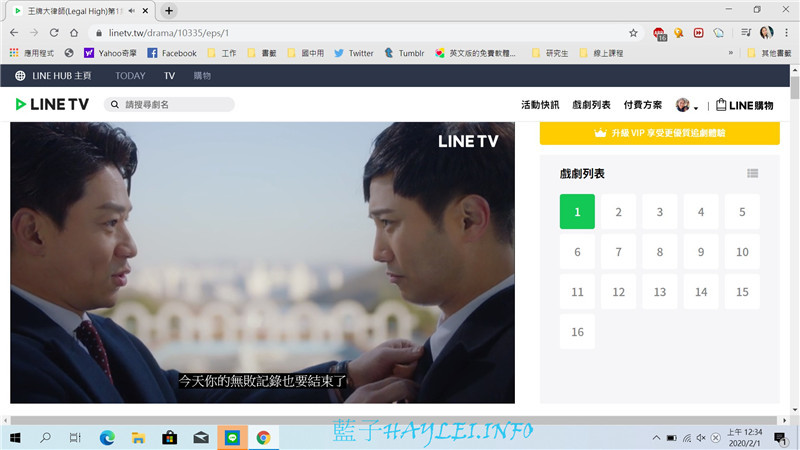Image resolution: width=800 pixels, height=450 pixels.
Task: Go to LINE HUB 主頁
Action: 53,76
